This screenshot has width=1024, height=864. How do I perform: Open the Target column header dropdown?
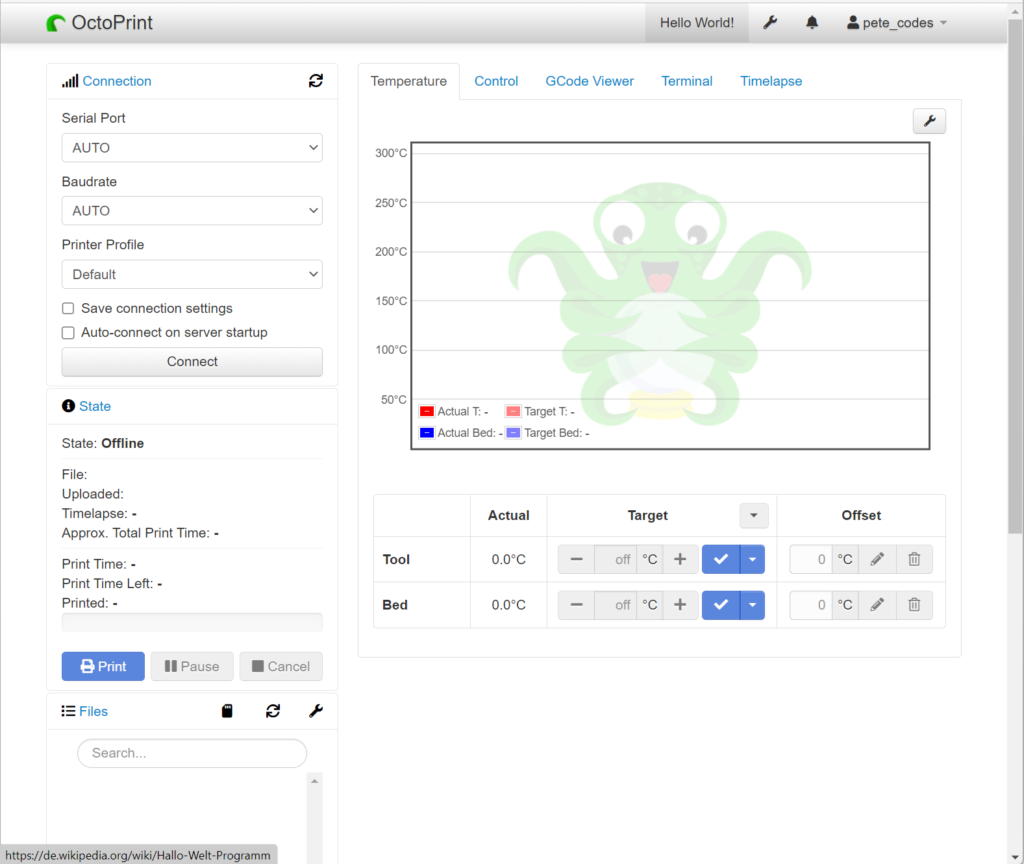pyautogui.click(x=754, y=515)
